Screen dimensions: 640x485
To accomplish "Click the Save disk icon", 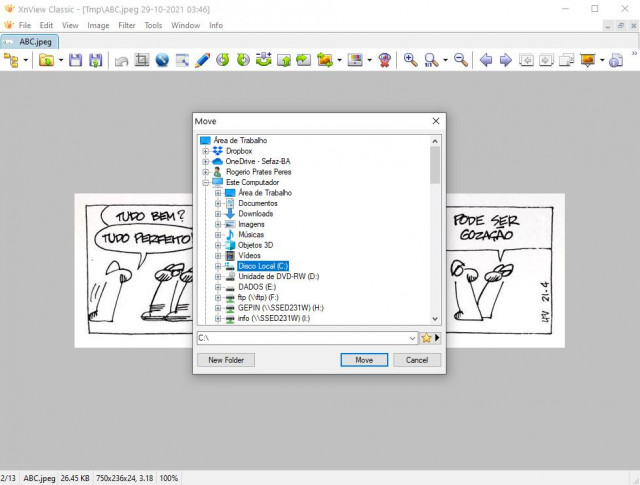I will (x=76, y=60).
